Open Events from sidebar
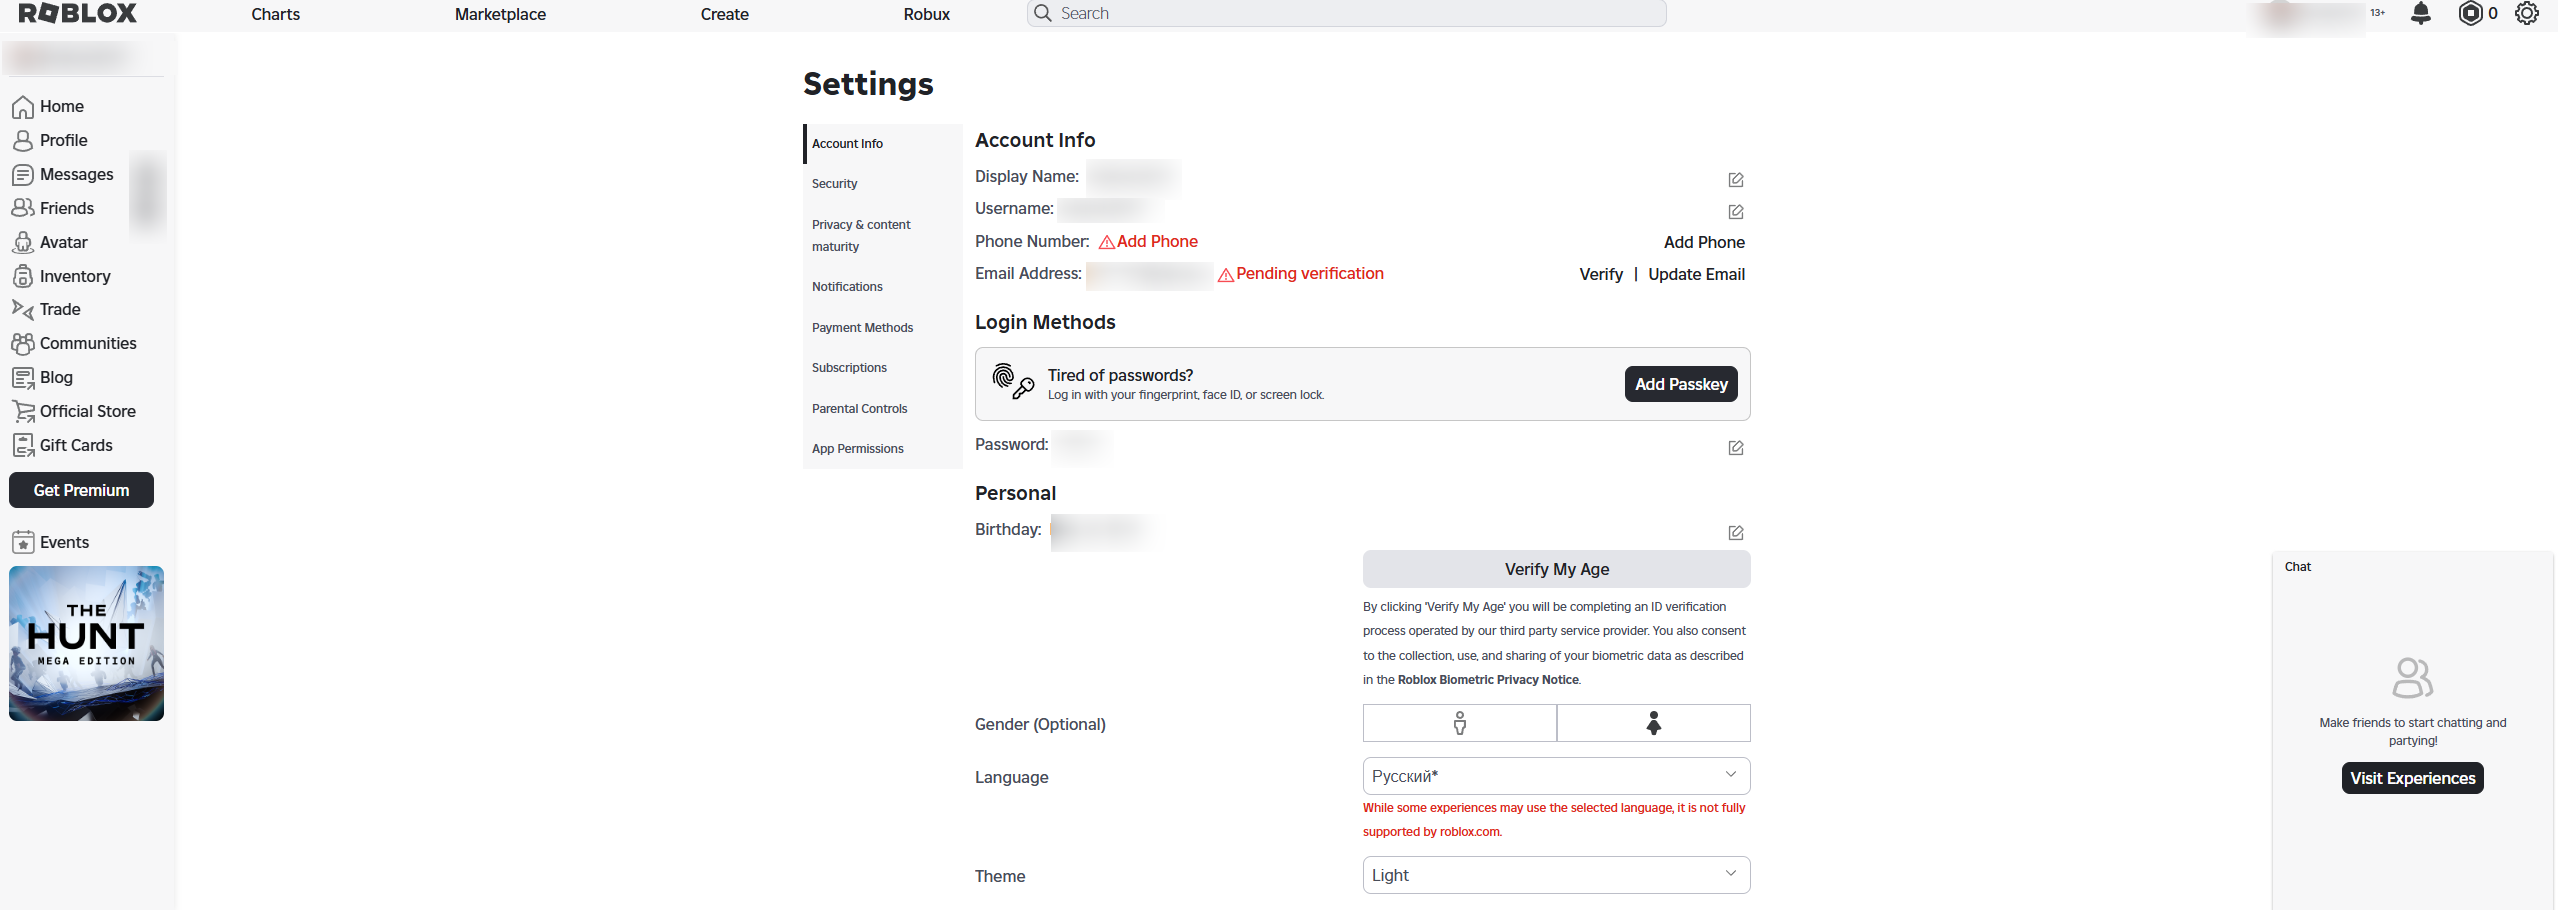The width and height of the screenshot is (2558, 910). [50, 542]
